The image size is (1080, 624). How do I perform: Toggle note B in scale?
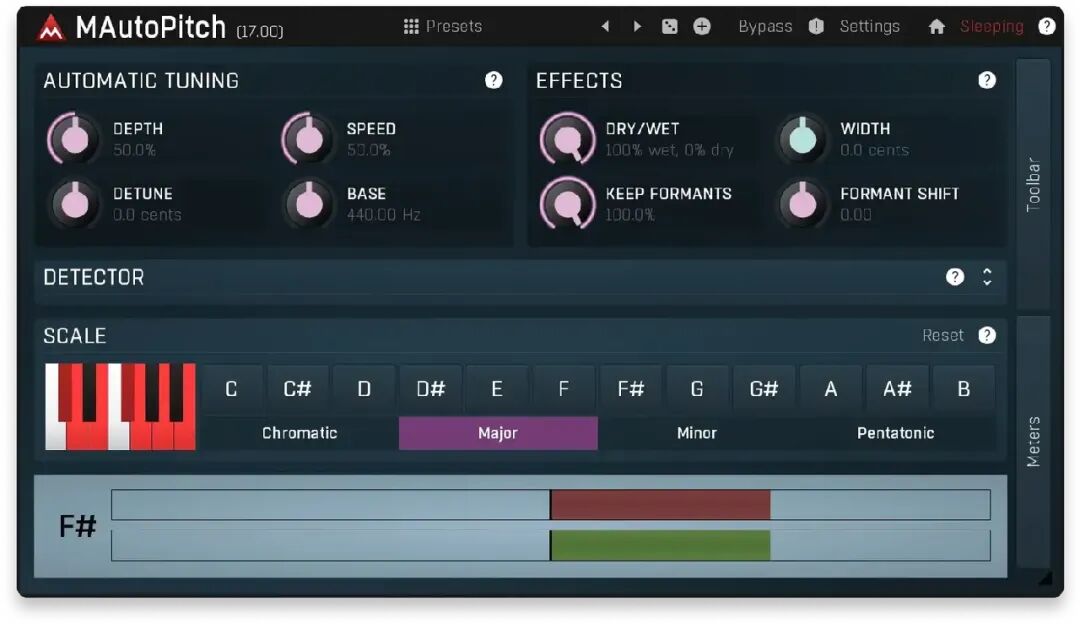click(x=964, y=389)
